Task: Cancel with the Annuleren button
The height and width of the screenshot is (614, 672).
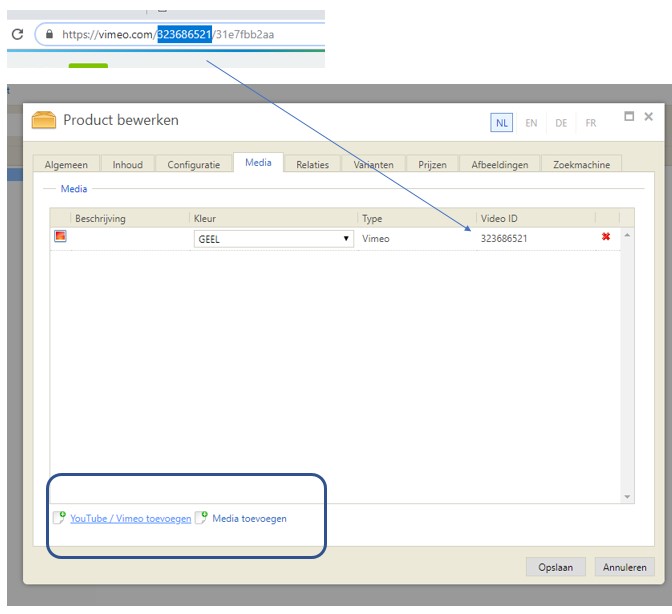Action: pyautogui.click(x=624, y=567)
